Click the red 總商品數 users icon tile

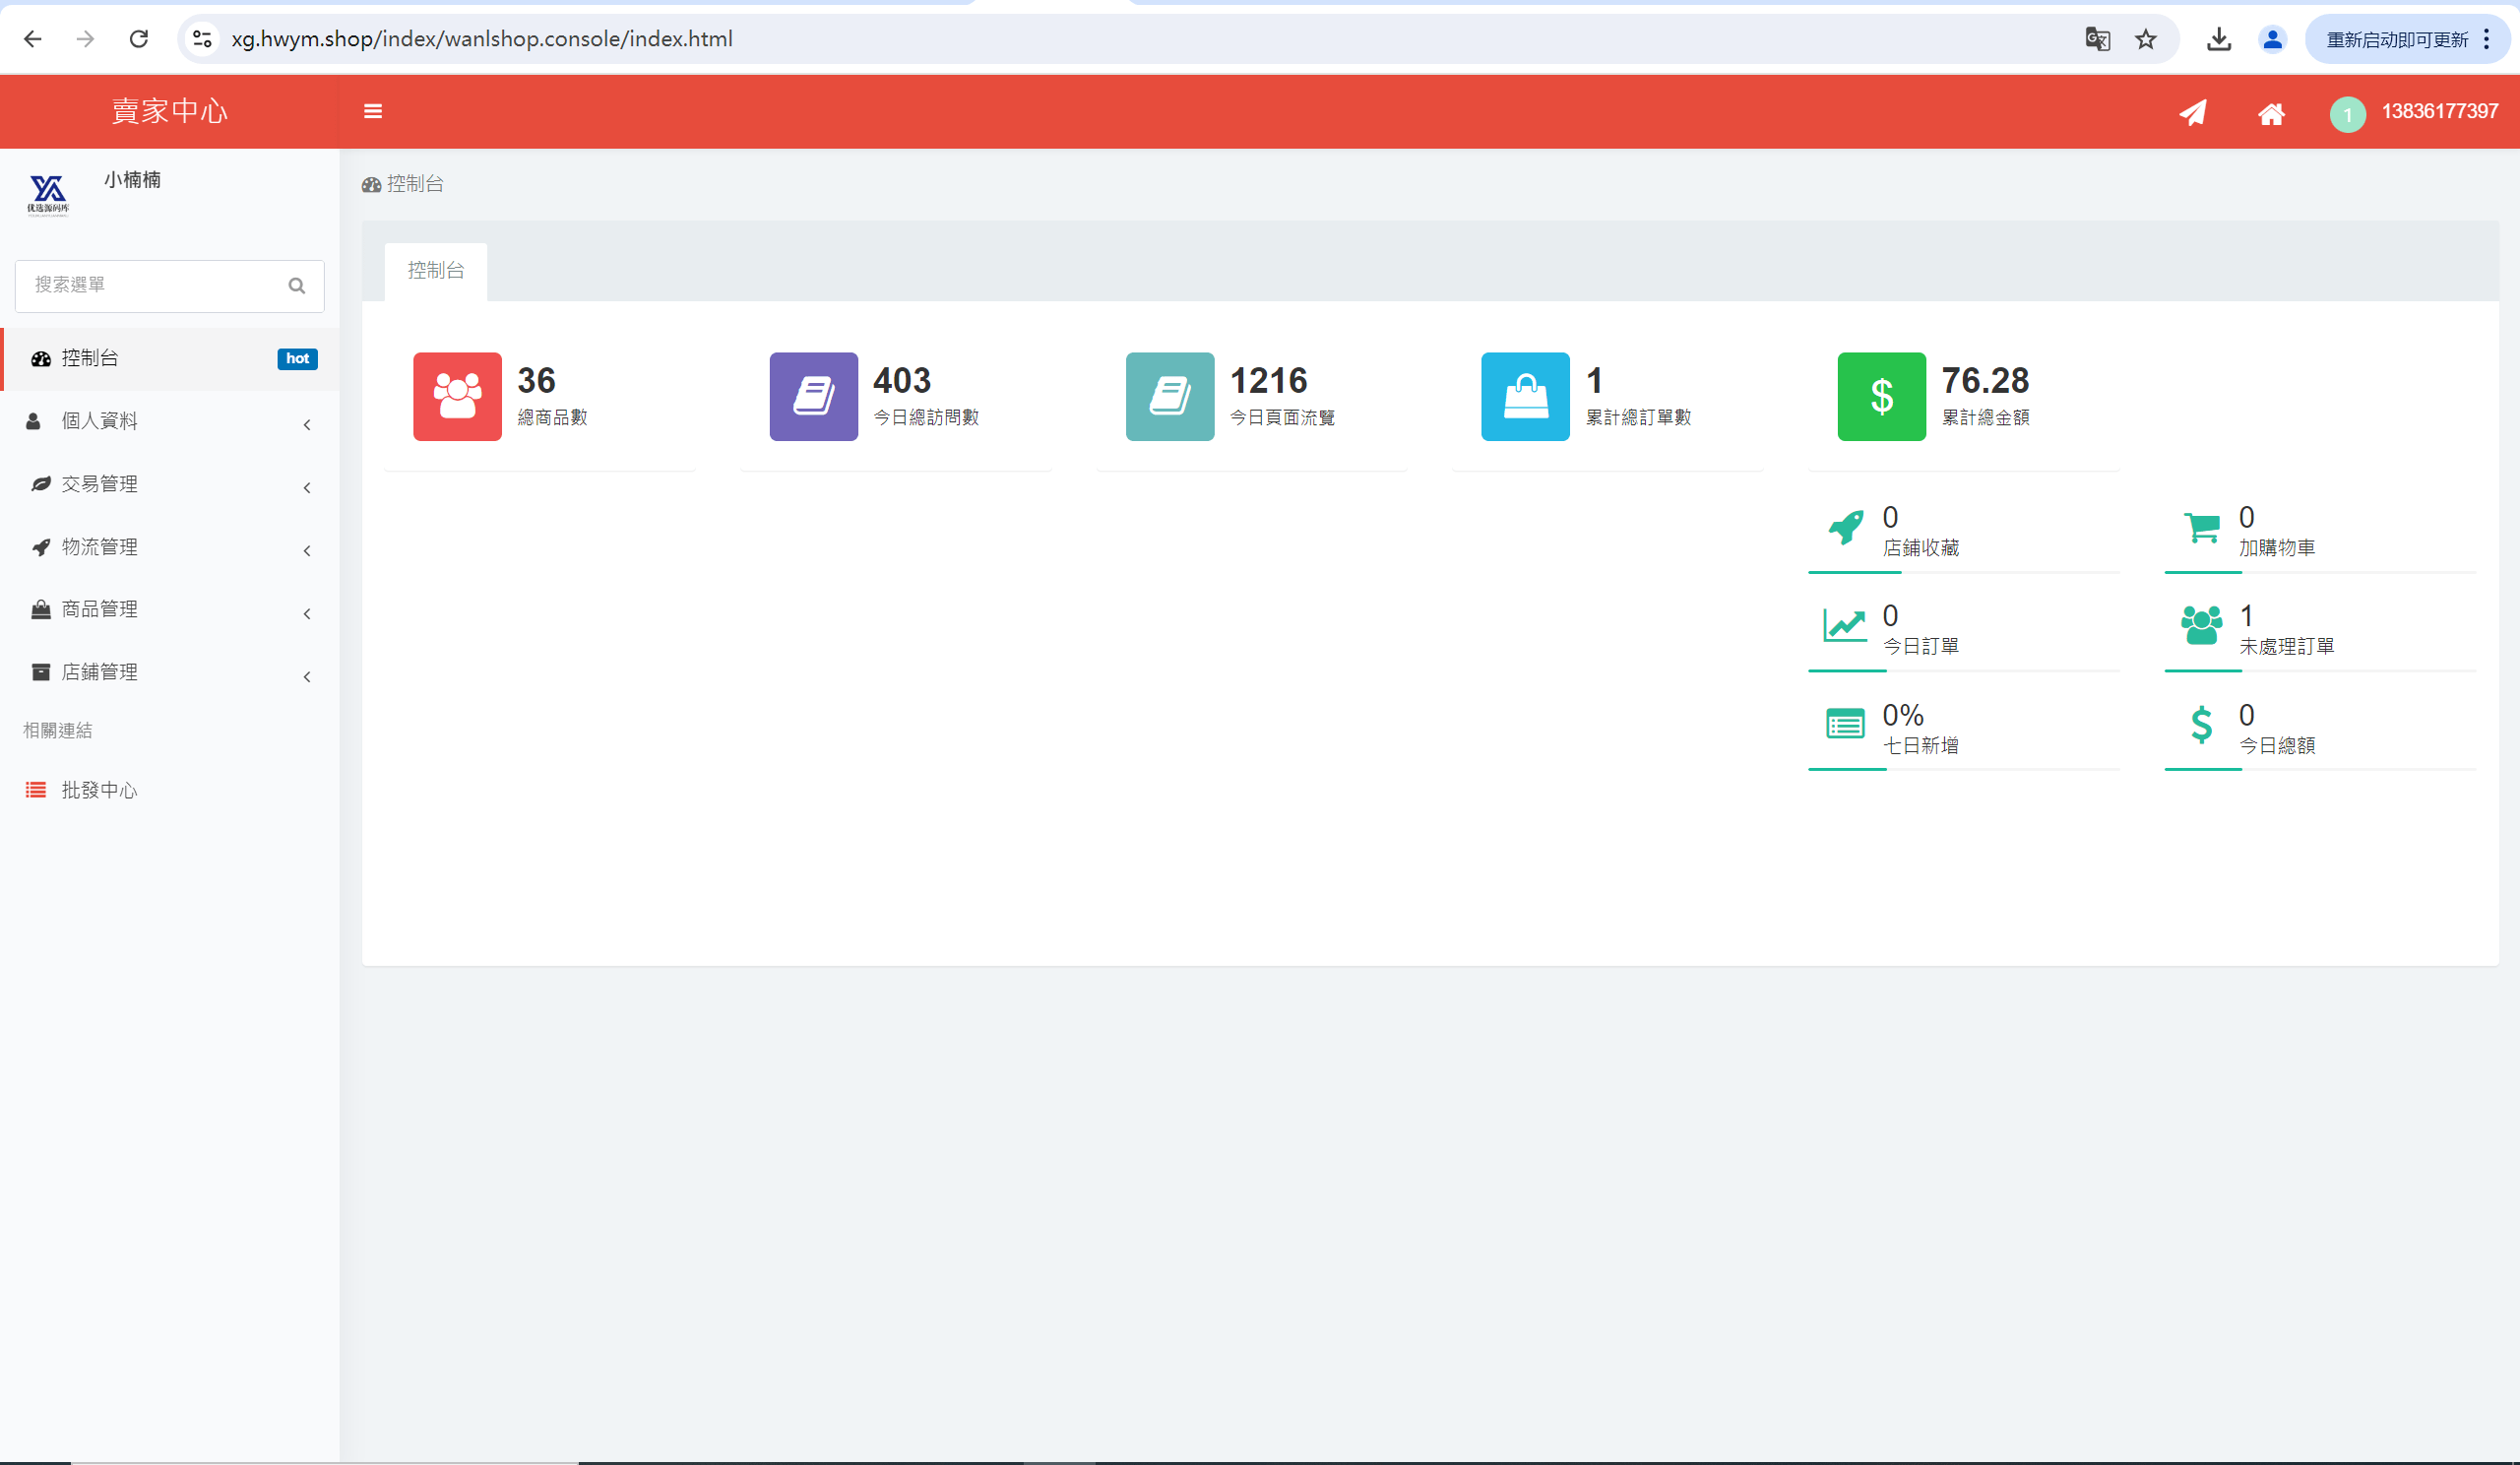click(x=457, y=396)
